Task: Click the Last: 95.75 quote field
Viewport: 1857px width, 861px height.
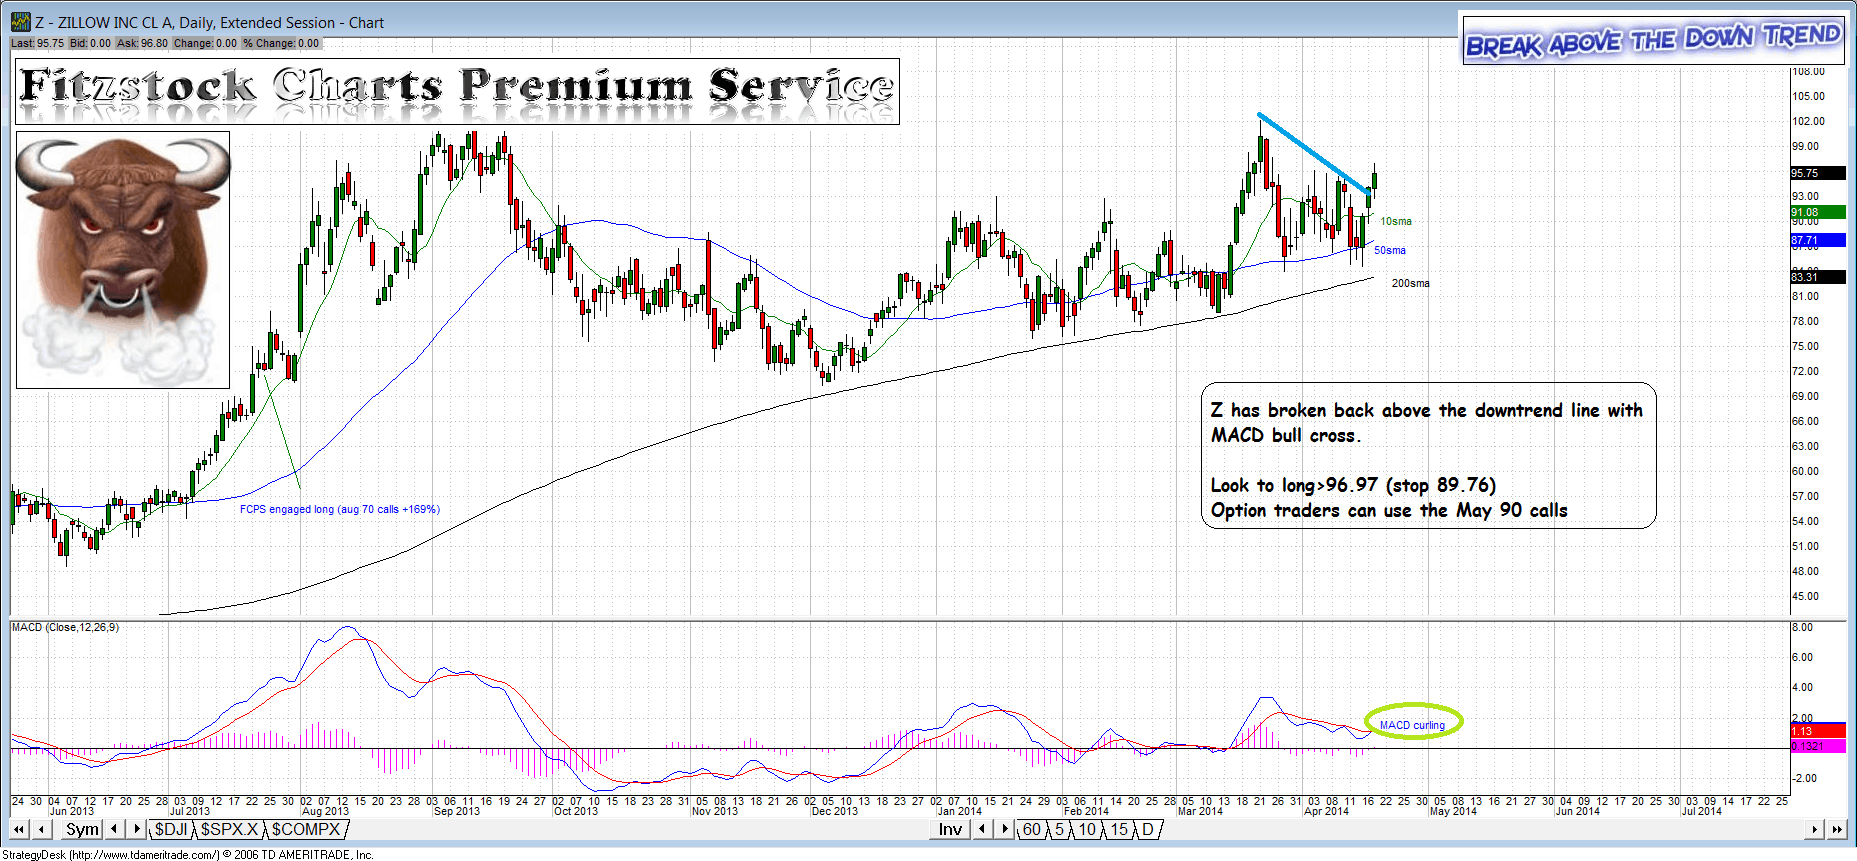Action: 38,43
